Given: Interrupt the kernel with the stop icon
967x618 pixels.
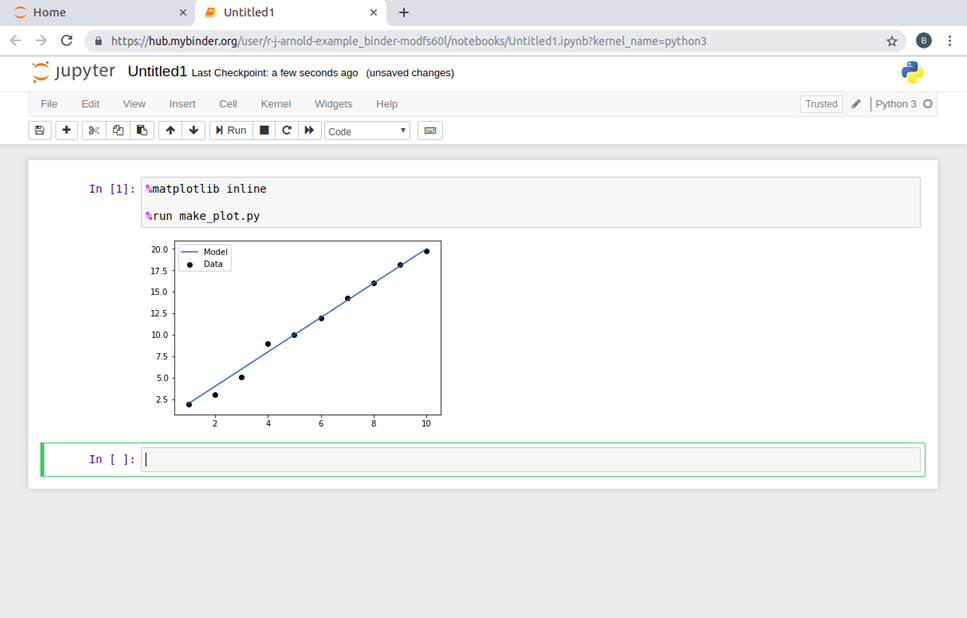Looking at the screenshot, I should tap(264, 130).
